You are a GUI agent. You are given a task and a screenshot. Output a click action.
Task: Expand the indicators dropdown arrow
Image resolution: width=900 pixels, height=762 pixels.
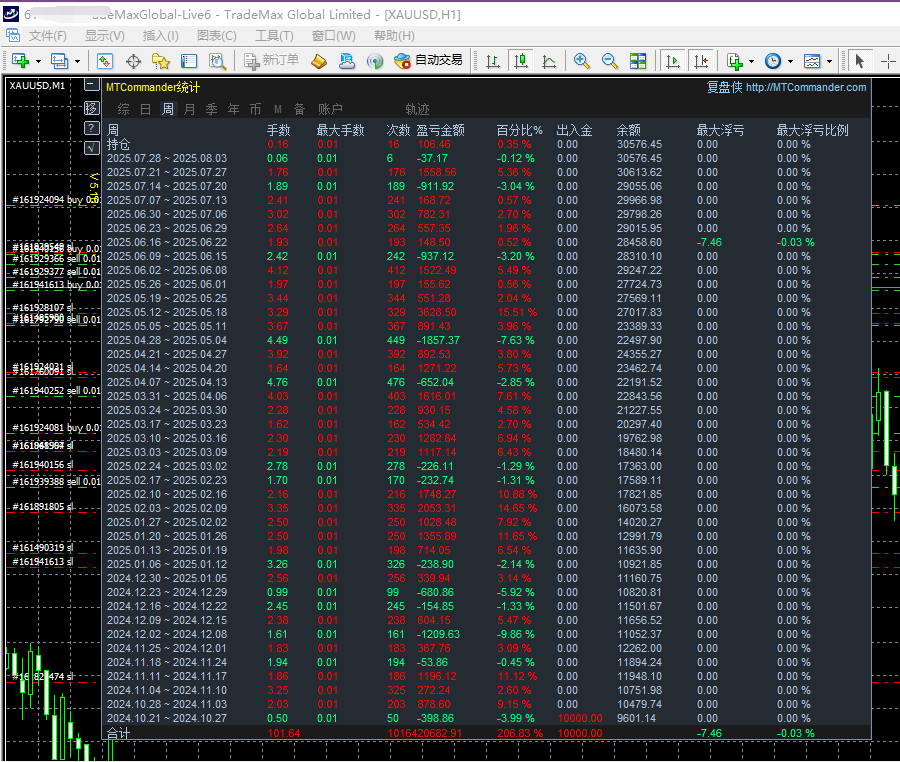pyautogui.click(x=751, y=61)
